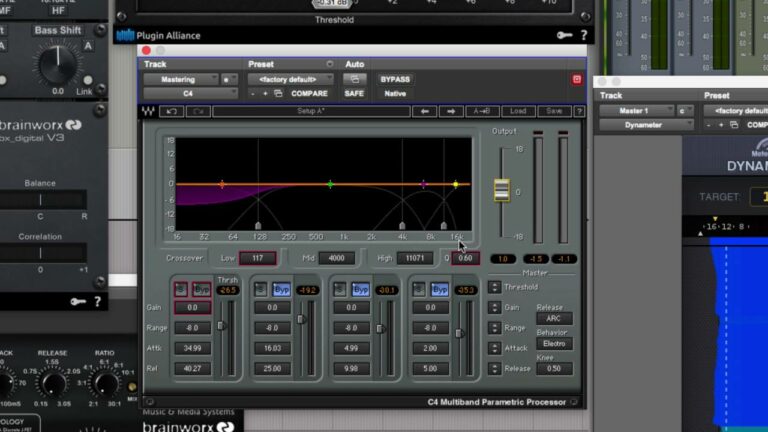Adjust the Master Attack stepper
Screen dimensions: 768x432
pos(494,348)
